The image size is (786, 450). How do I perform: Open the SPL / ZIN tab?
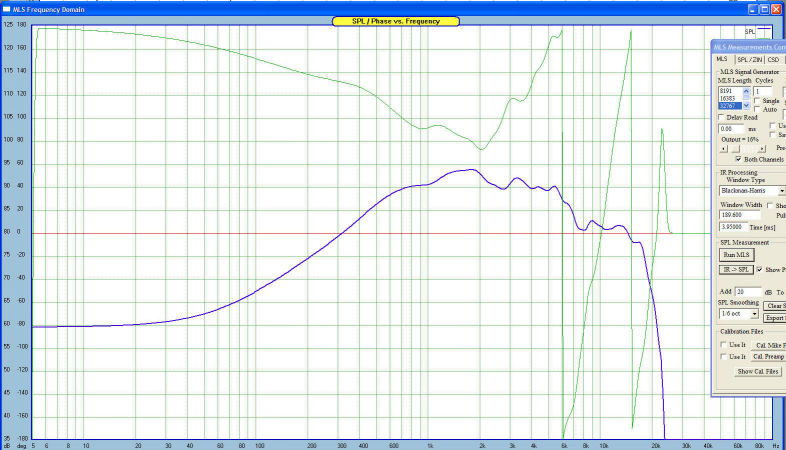749,60
